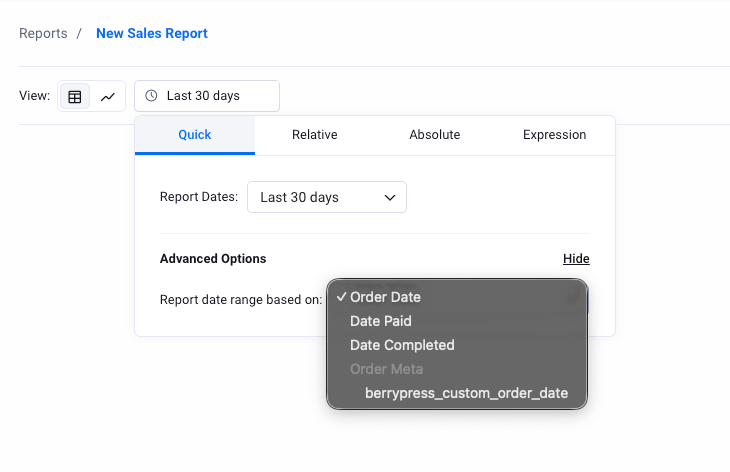
Task: Switch to line chart view icon
Action: [x=108, y=96]
